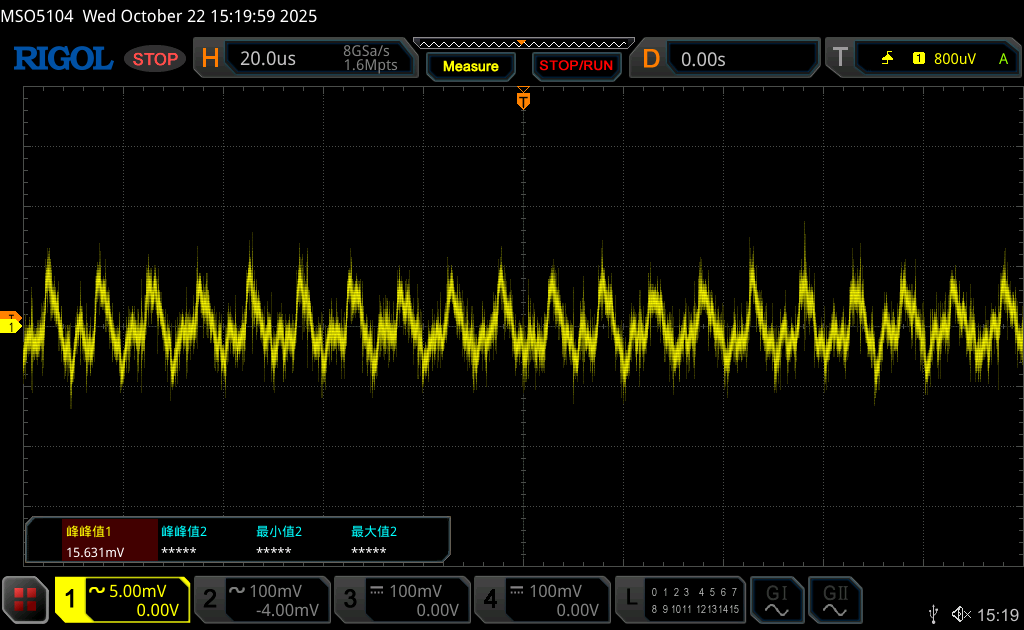Image resolution: width=1024 pixels, height=630 pixels.
Task: Click channel 4 DC coupling symbol
Action: [517, 590]
